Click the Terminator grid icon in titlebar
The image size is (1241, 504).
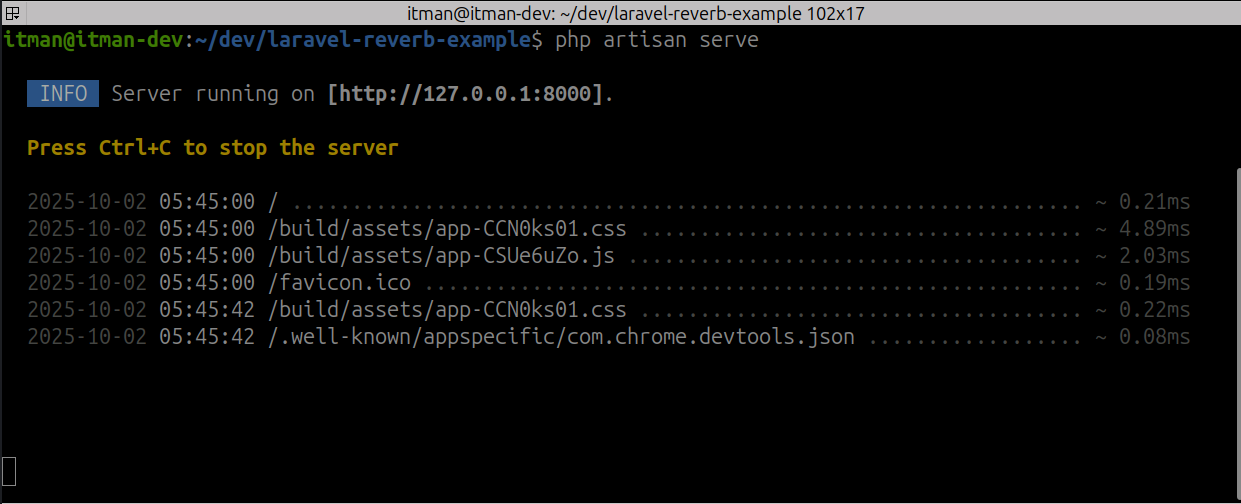[x=13, y=13]
